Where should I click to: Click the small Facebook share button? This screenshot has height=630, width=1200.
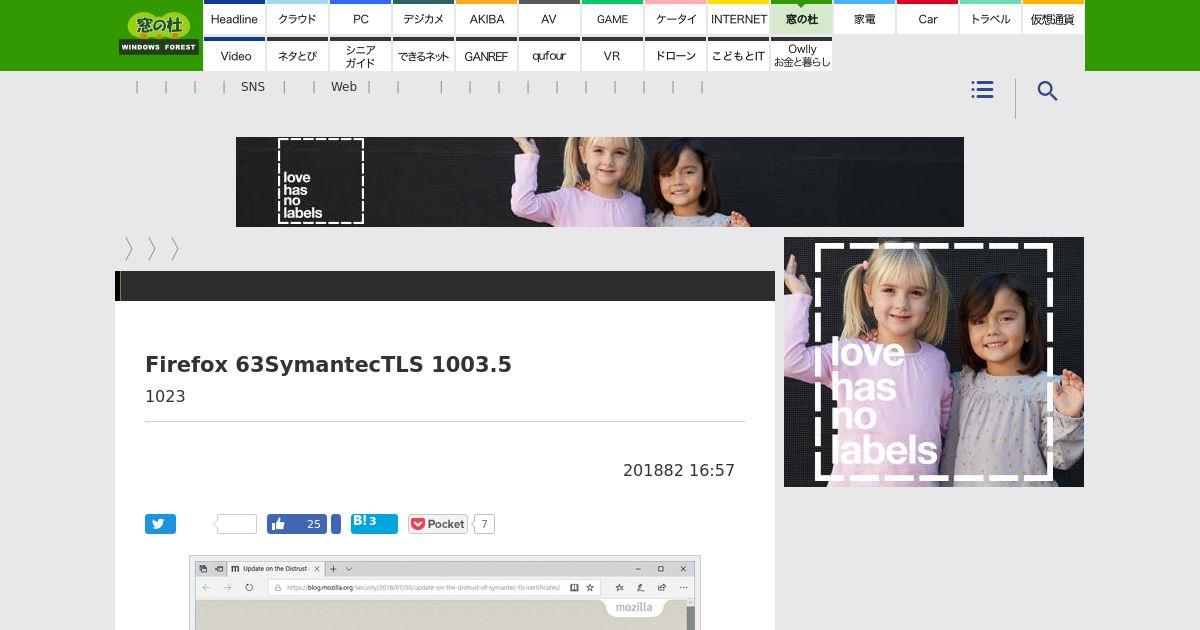pos(336,524)
